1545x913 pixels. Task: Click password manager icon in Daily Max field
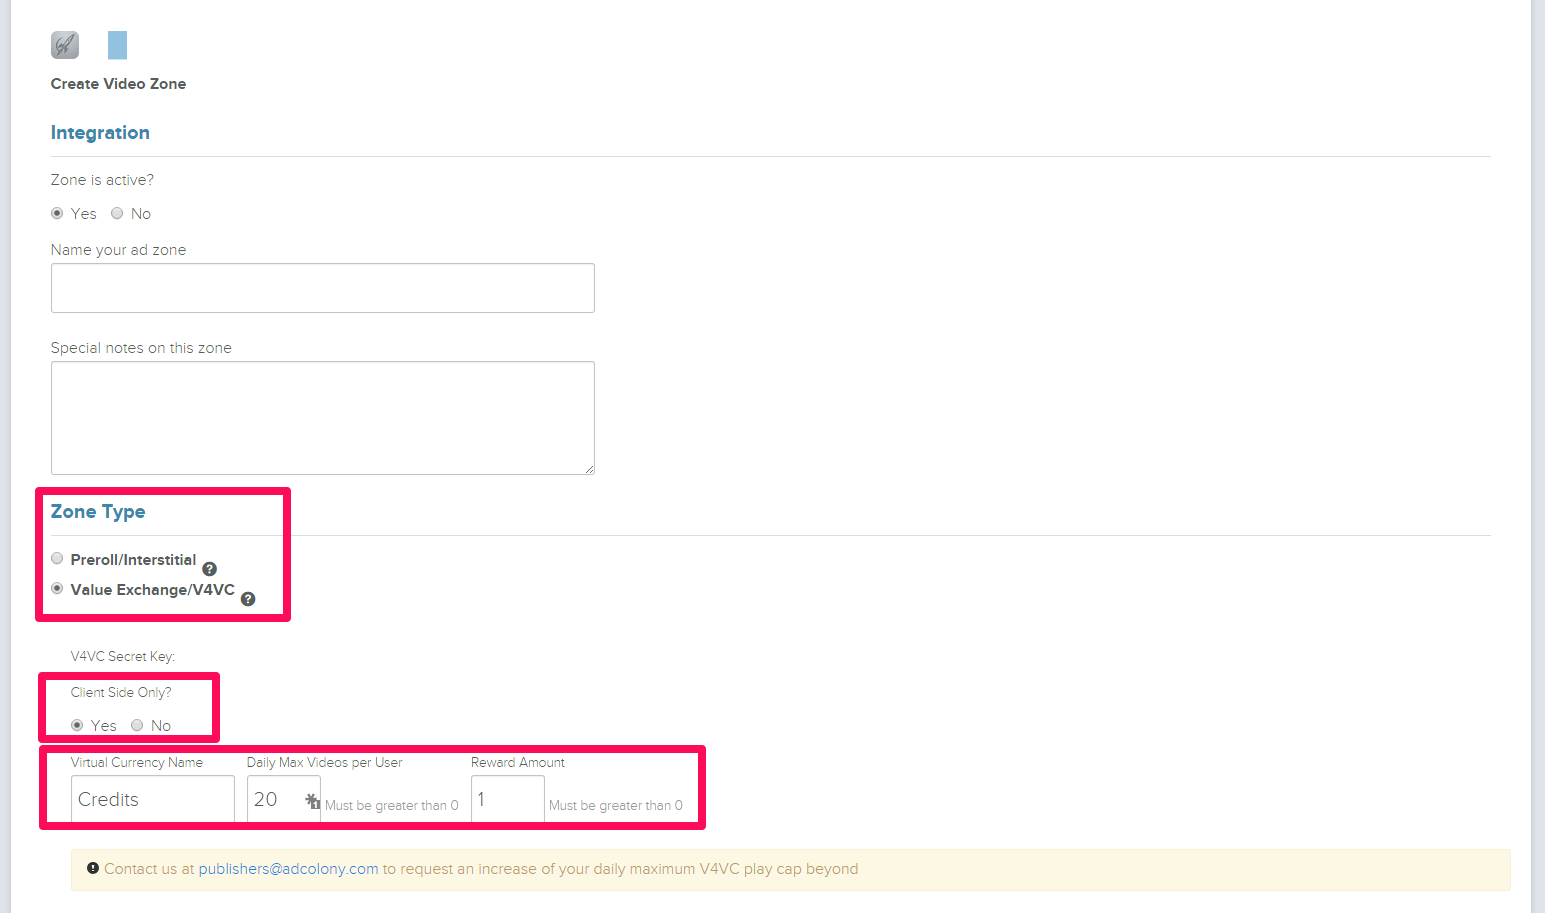[313, 801]
